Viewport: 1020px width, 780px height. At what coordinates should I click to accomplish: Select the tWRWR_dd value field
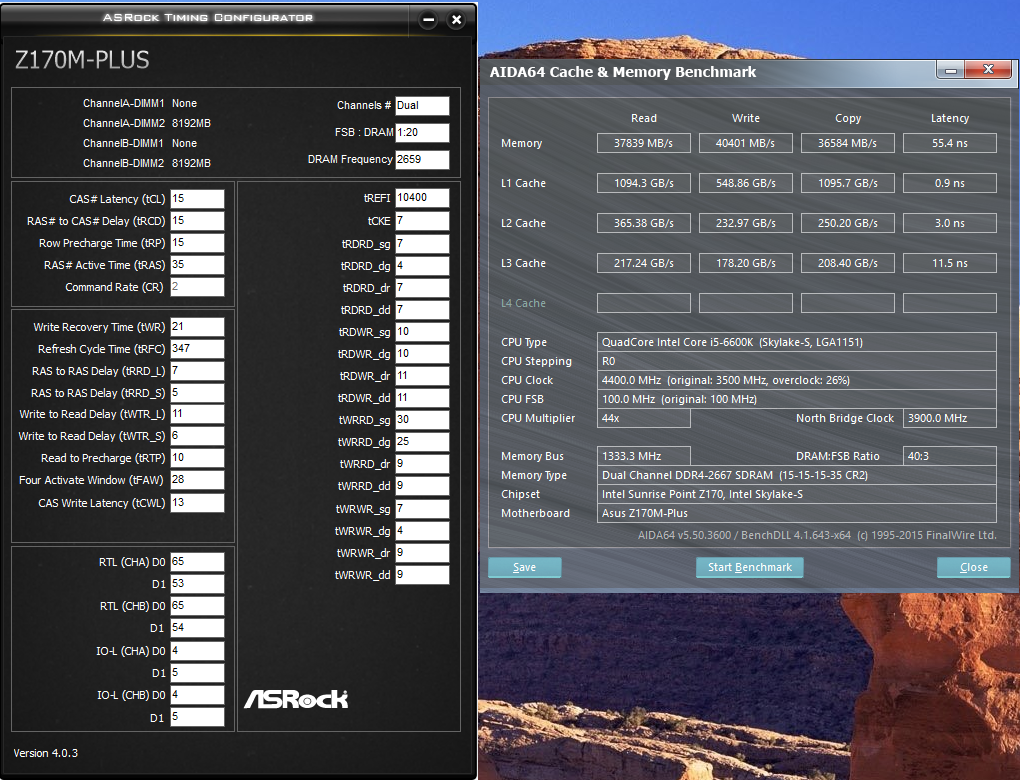point(422,575)
